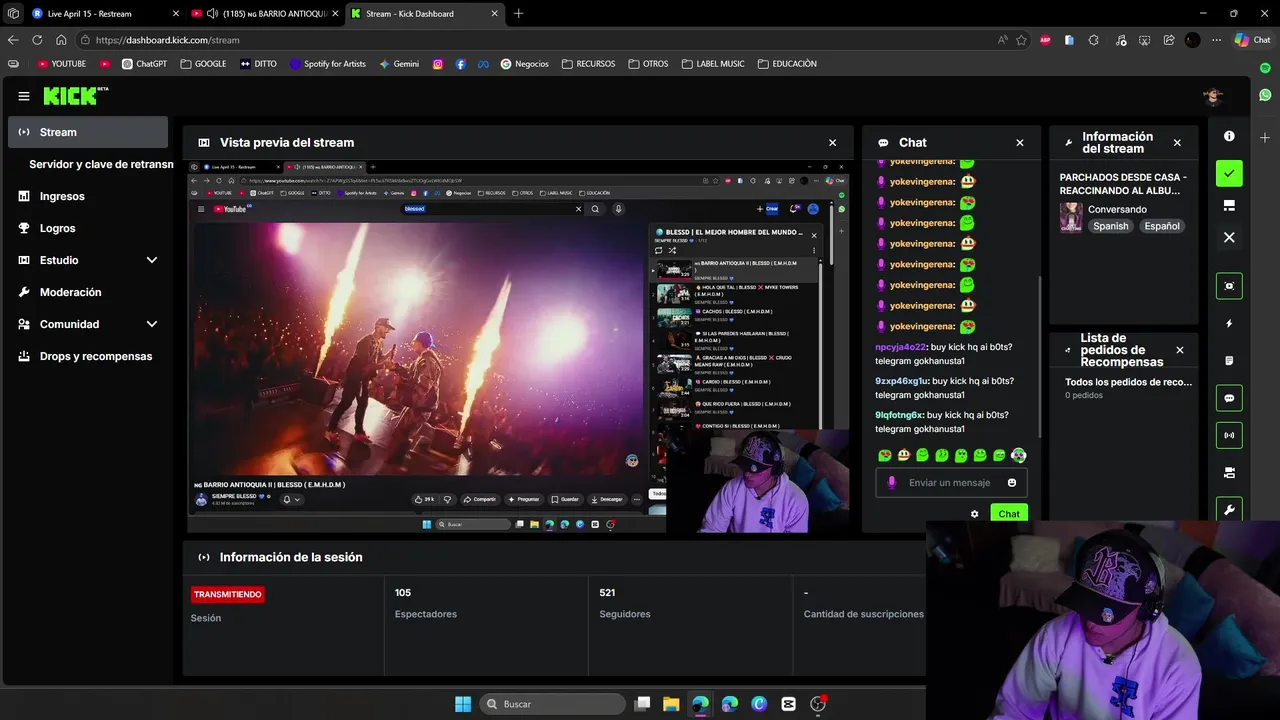Open the Spotify for Artists bookmark
Image resolution: width=1280 pixels, height=720 pixels.
[x=328, y=64]
